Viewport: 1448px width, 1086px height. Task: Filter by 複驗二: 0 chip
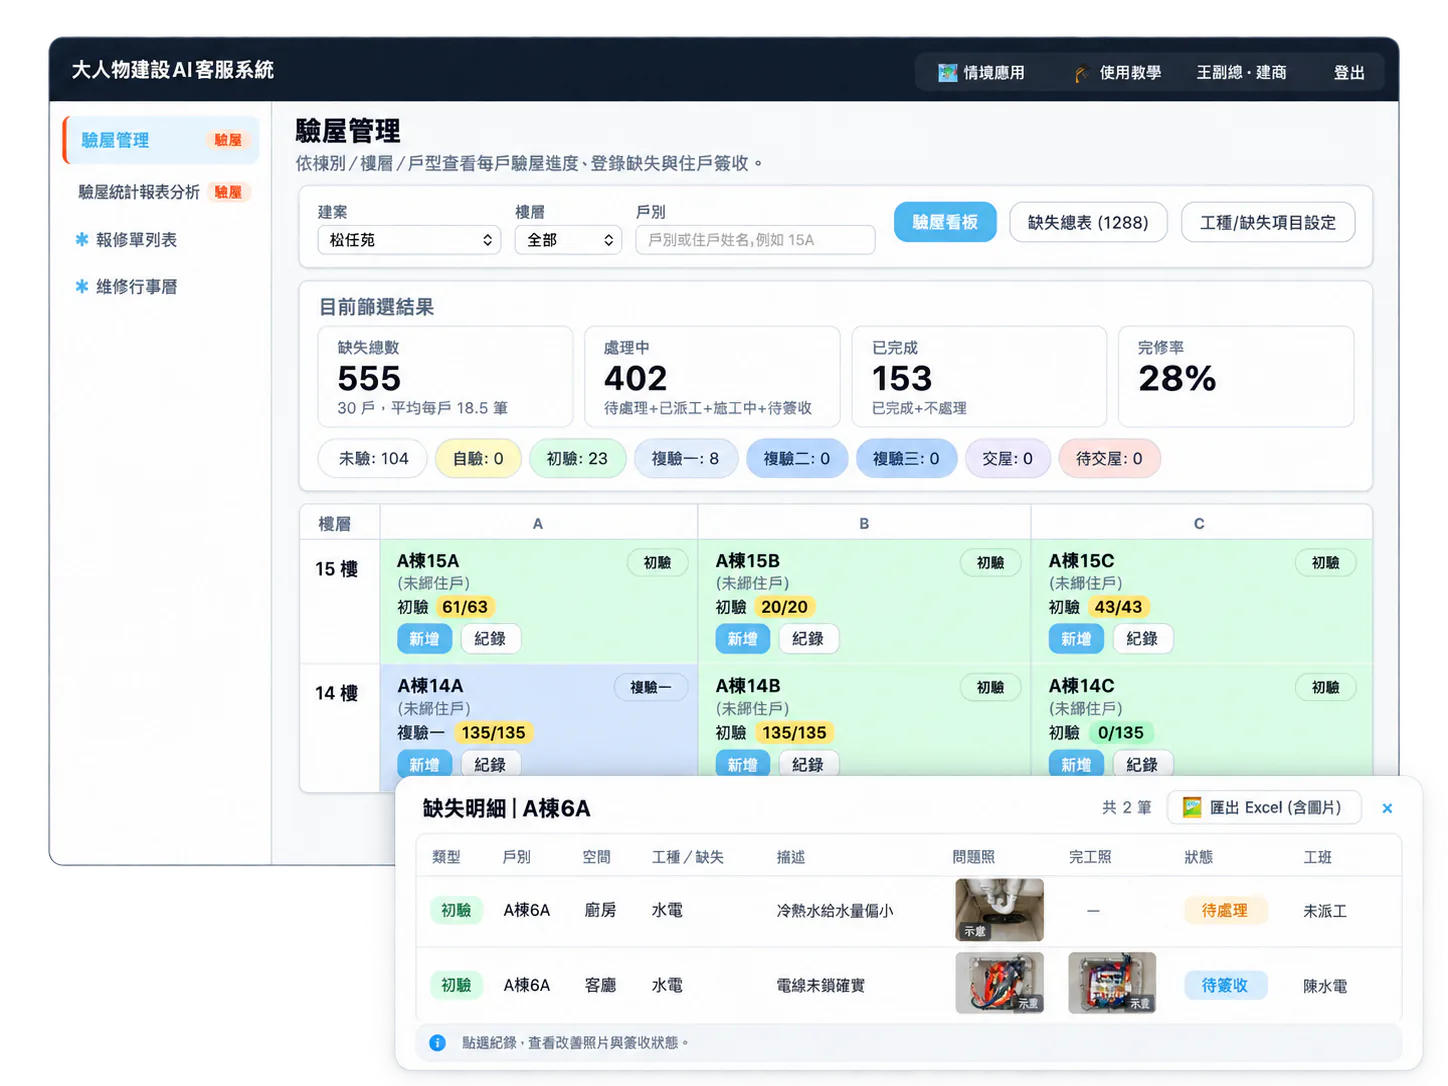pos(797,458)
